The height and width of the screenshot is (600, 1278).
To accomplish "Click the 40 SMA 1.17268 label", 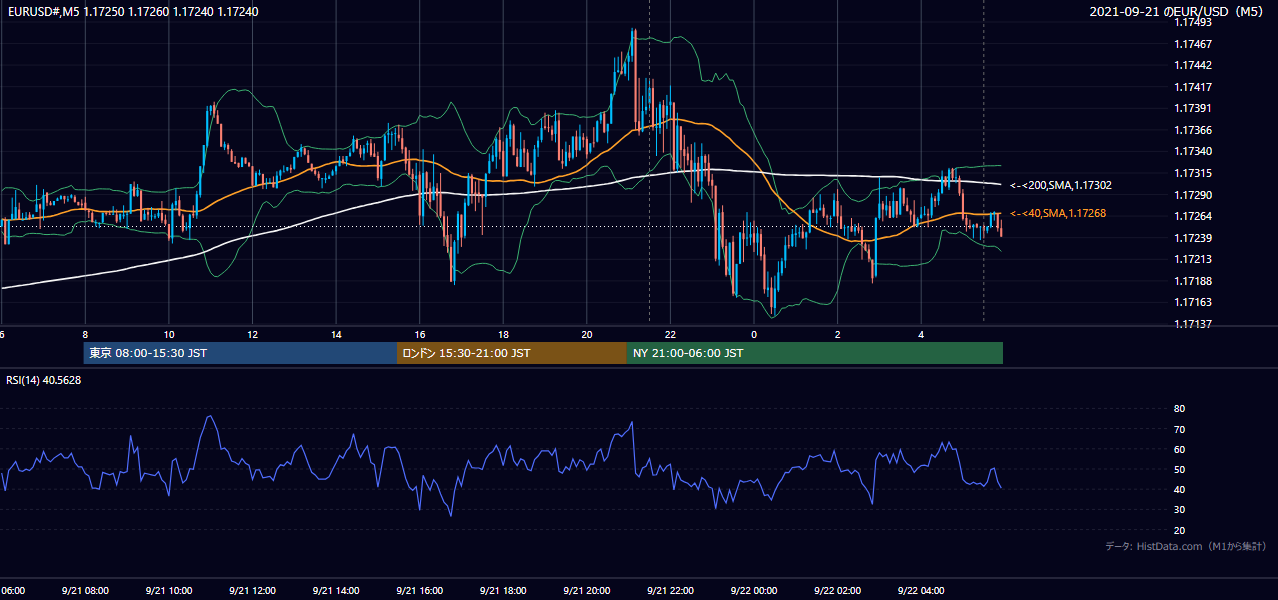I will point(1058,213).
